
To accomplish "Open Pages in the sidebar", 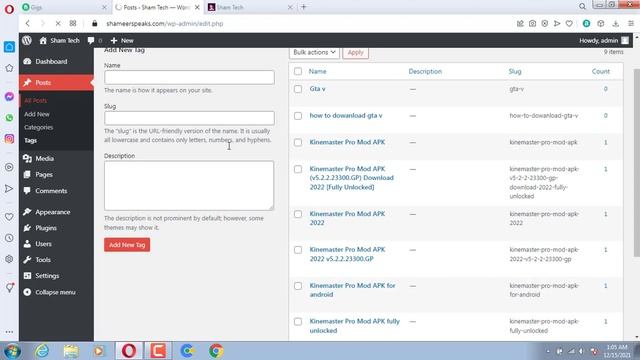I will tap(44, 174).
